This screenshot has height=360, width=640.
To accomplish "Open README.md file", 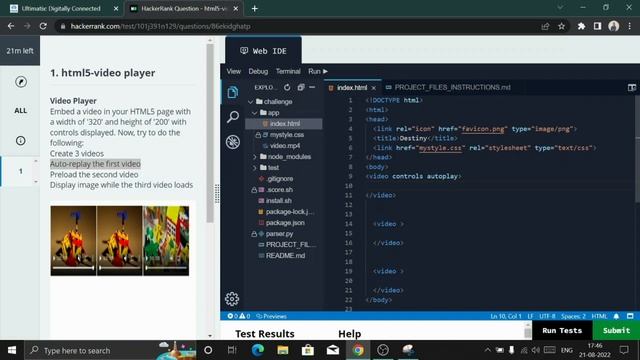I will (285, 256).
